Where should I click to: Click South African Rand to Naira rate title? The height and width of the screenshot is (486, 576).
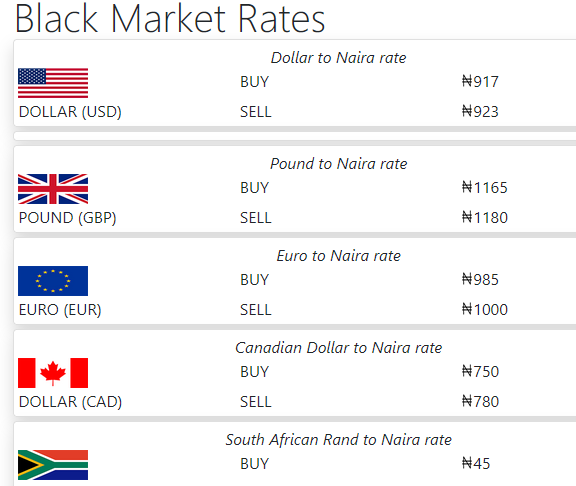tap(338, 440)
